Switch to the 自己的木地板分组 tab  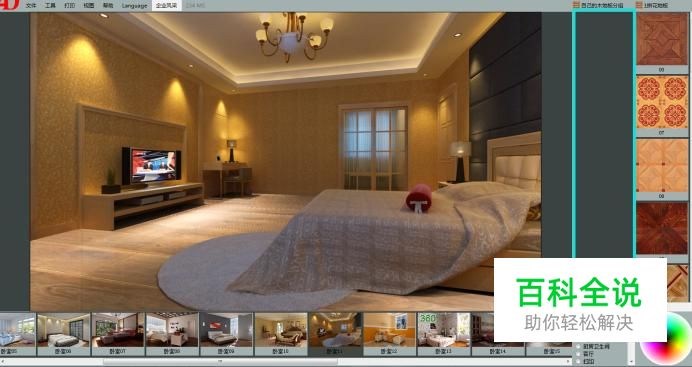tap(602, 5)
